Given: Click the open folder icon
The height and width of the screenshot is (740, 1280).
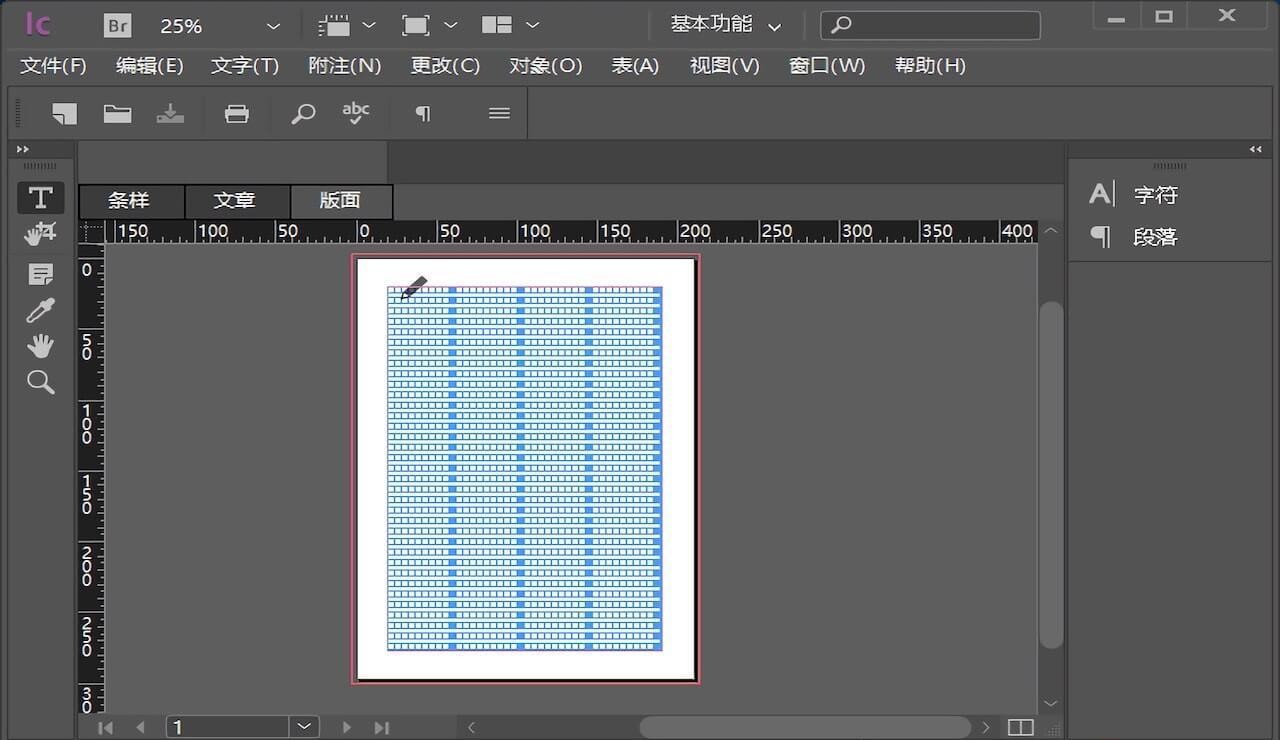Looking at the screenshot, I should click(x=117, y=114).
